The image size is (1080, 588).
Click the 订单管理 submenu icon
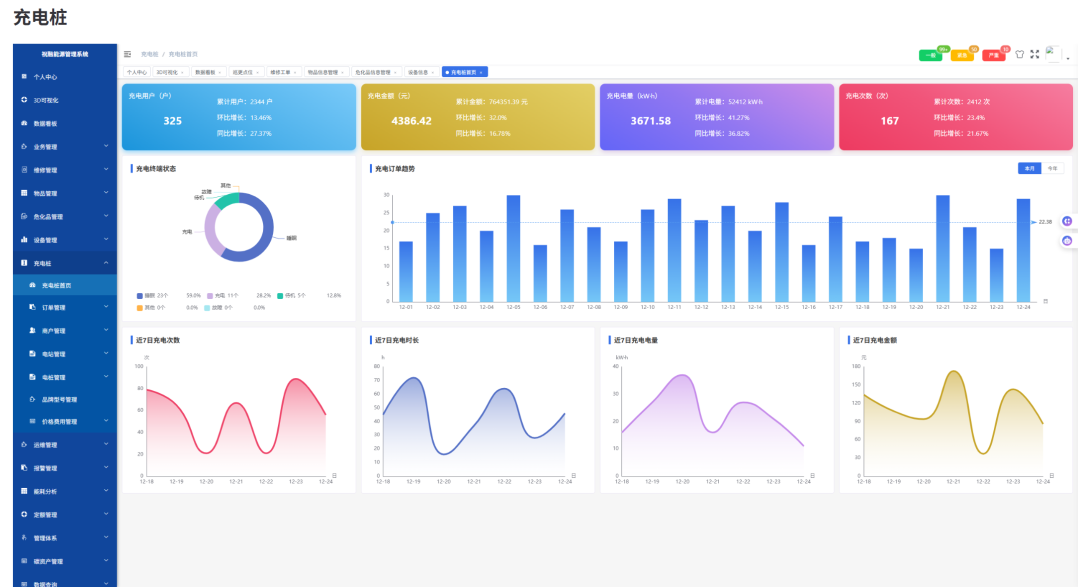click(32, 307)
